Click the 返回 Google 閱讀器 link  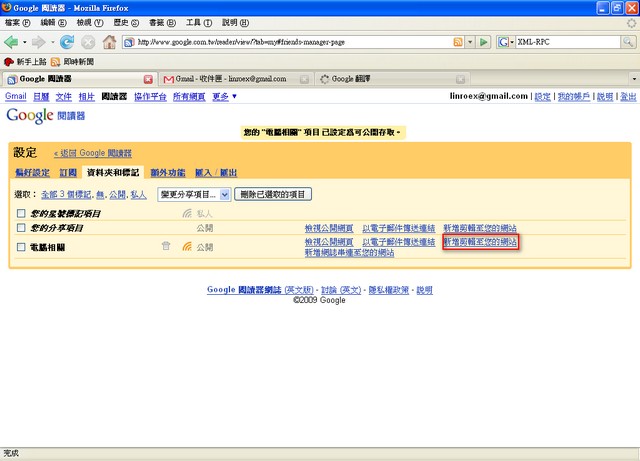click(93, 153)
